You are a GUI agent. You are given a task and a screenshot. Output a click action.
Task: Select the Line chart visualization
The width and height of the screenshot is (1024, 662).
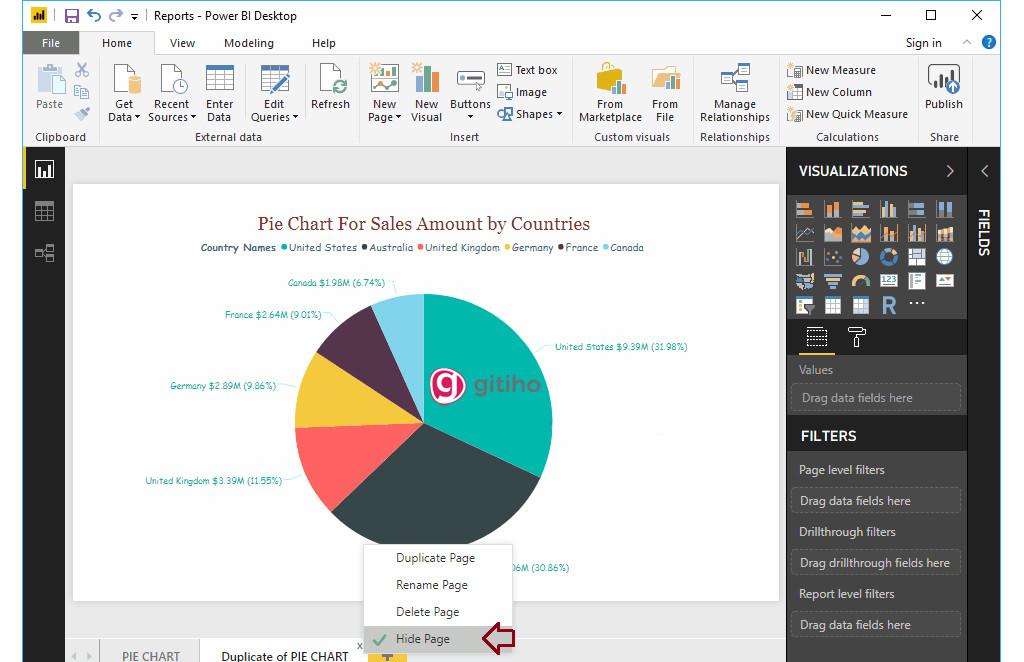click(x=805, y=233)
